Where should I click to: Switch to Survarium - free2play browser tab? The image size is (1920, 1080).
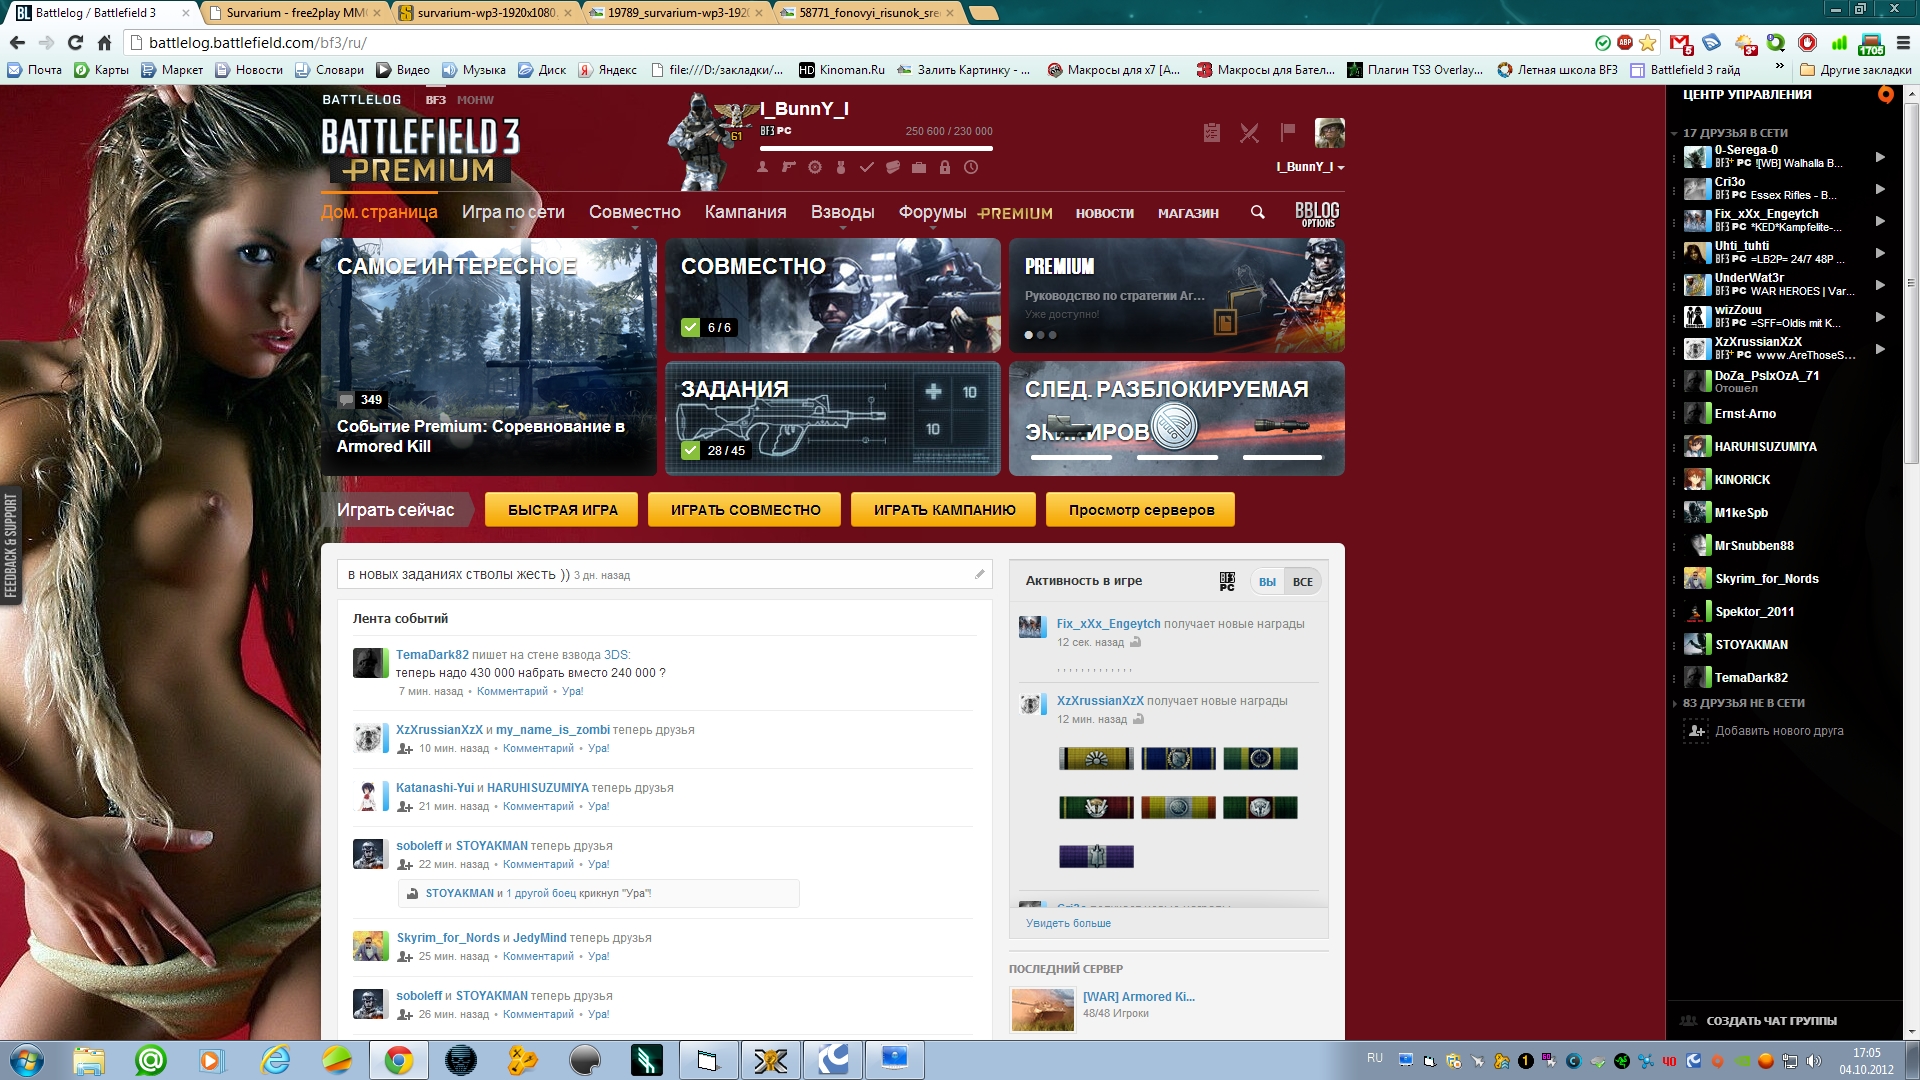(294, 13)
